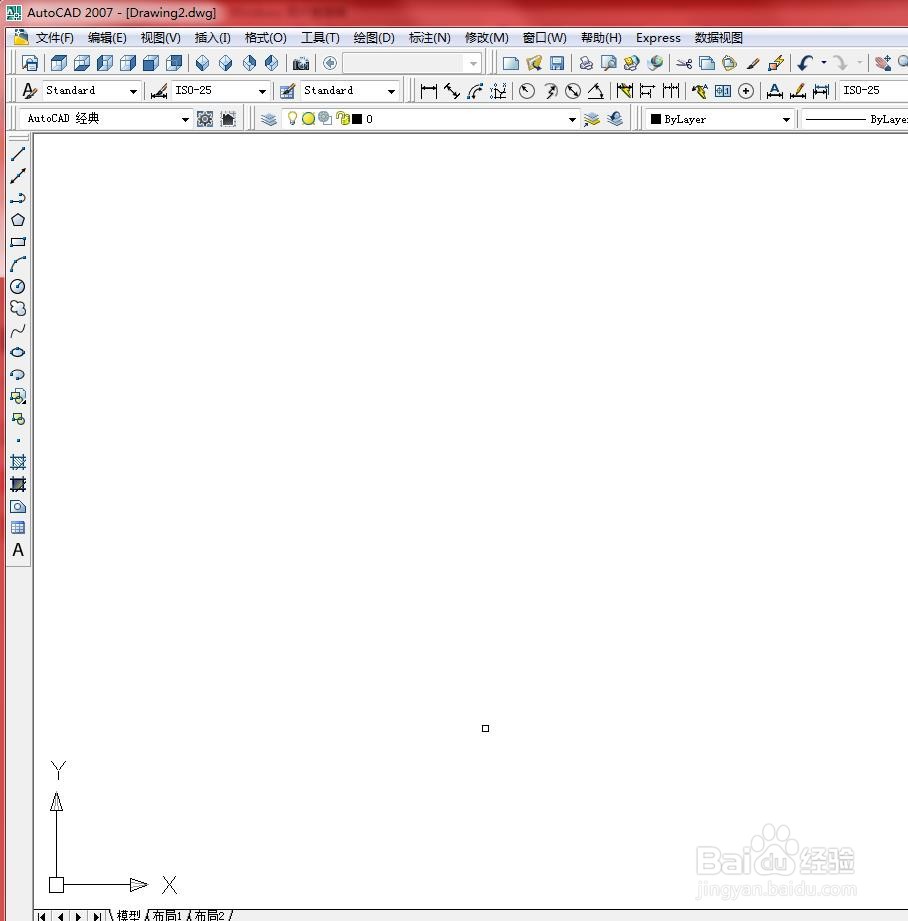Viewport: 908px width, 921px height.
Task: Click the last tab arrow button
Action: (96, 916)
